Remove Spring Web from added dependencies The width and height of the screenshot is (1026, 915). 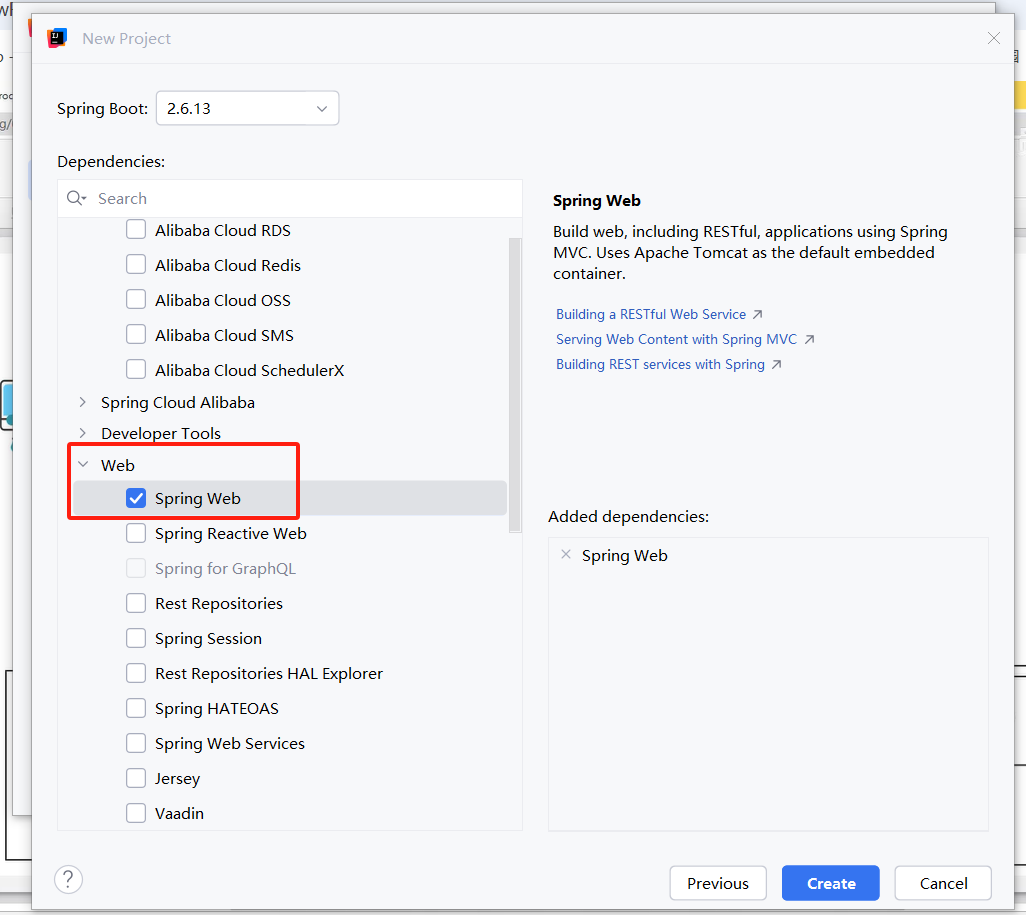pos(566,555)
